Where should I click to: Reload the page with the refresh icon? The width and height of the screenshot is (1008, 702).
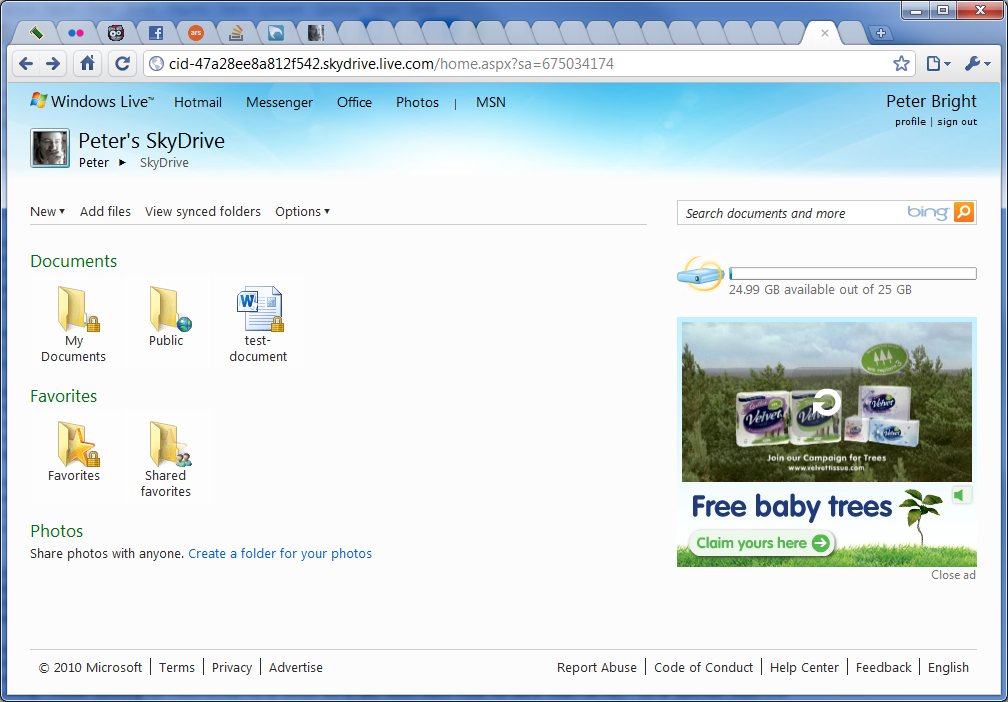pos(122,64)
